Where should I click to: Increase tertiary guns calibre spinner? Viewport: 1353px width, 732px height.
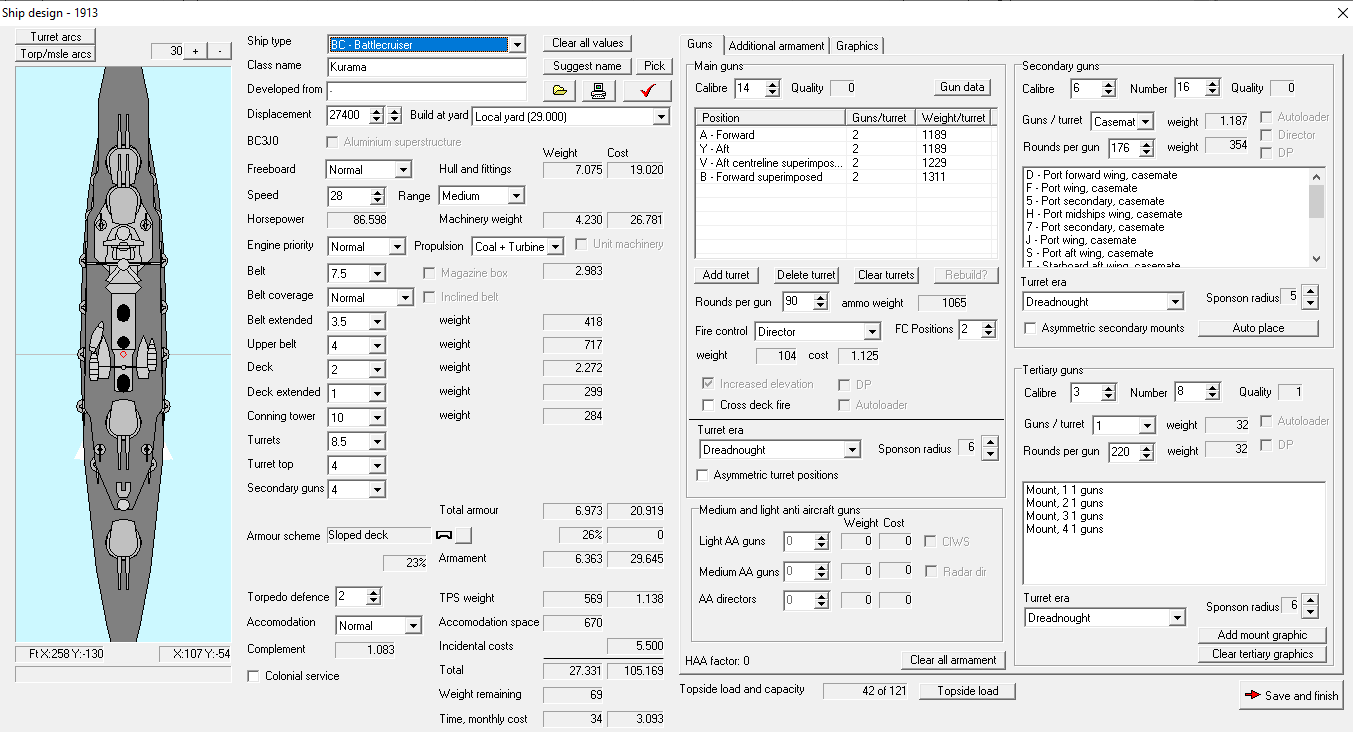1108,388
